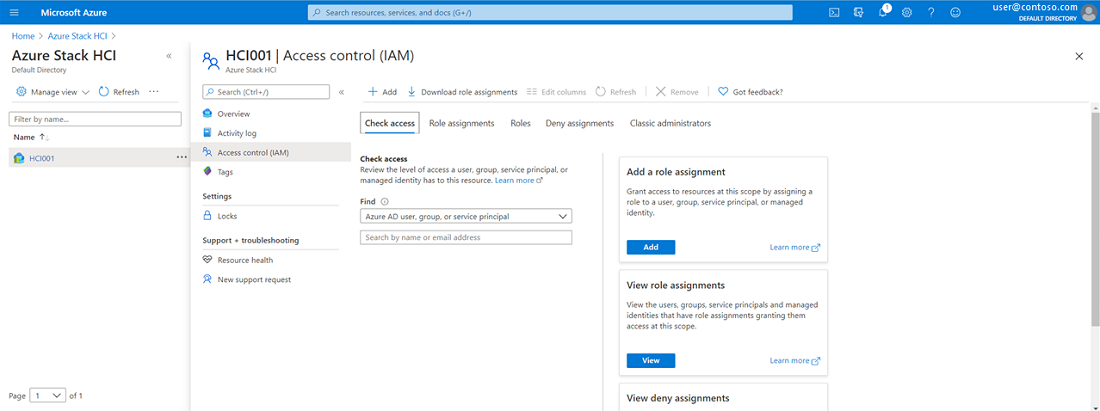
Task: Click Search by name or email address field
Action: coord(466,238)
